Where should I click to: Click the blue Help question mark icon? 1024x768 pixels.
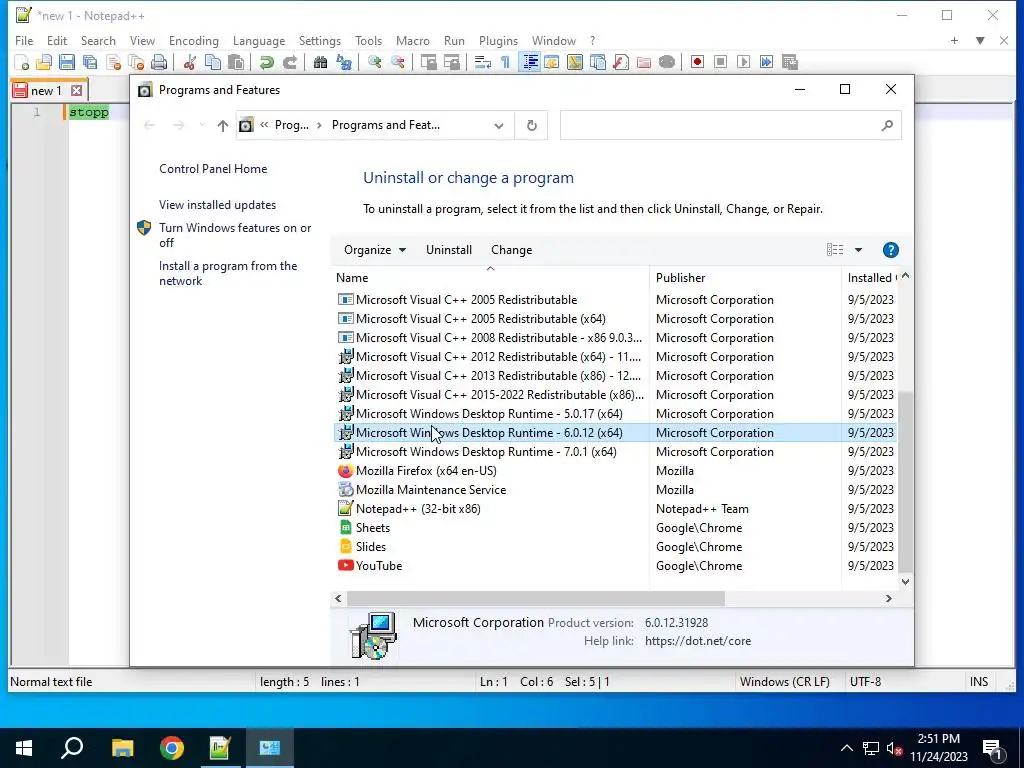pos(891,250)
